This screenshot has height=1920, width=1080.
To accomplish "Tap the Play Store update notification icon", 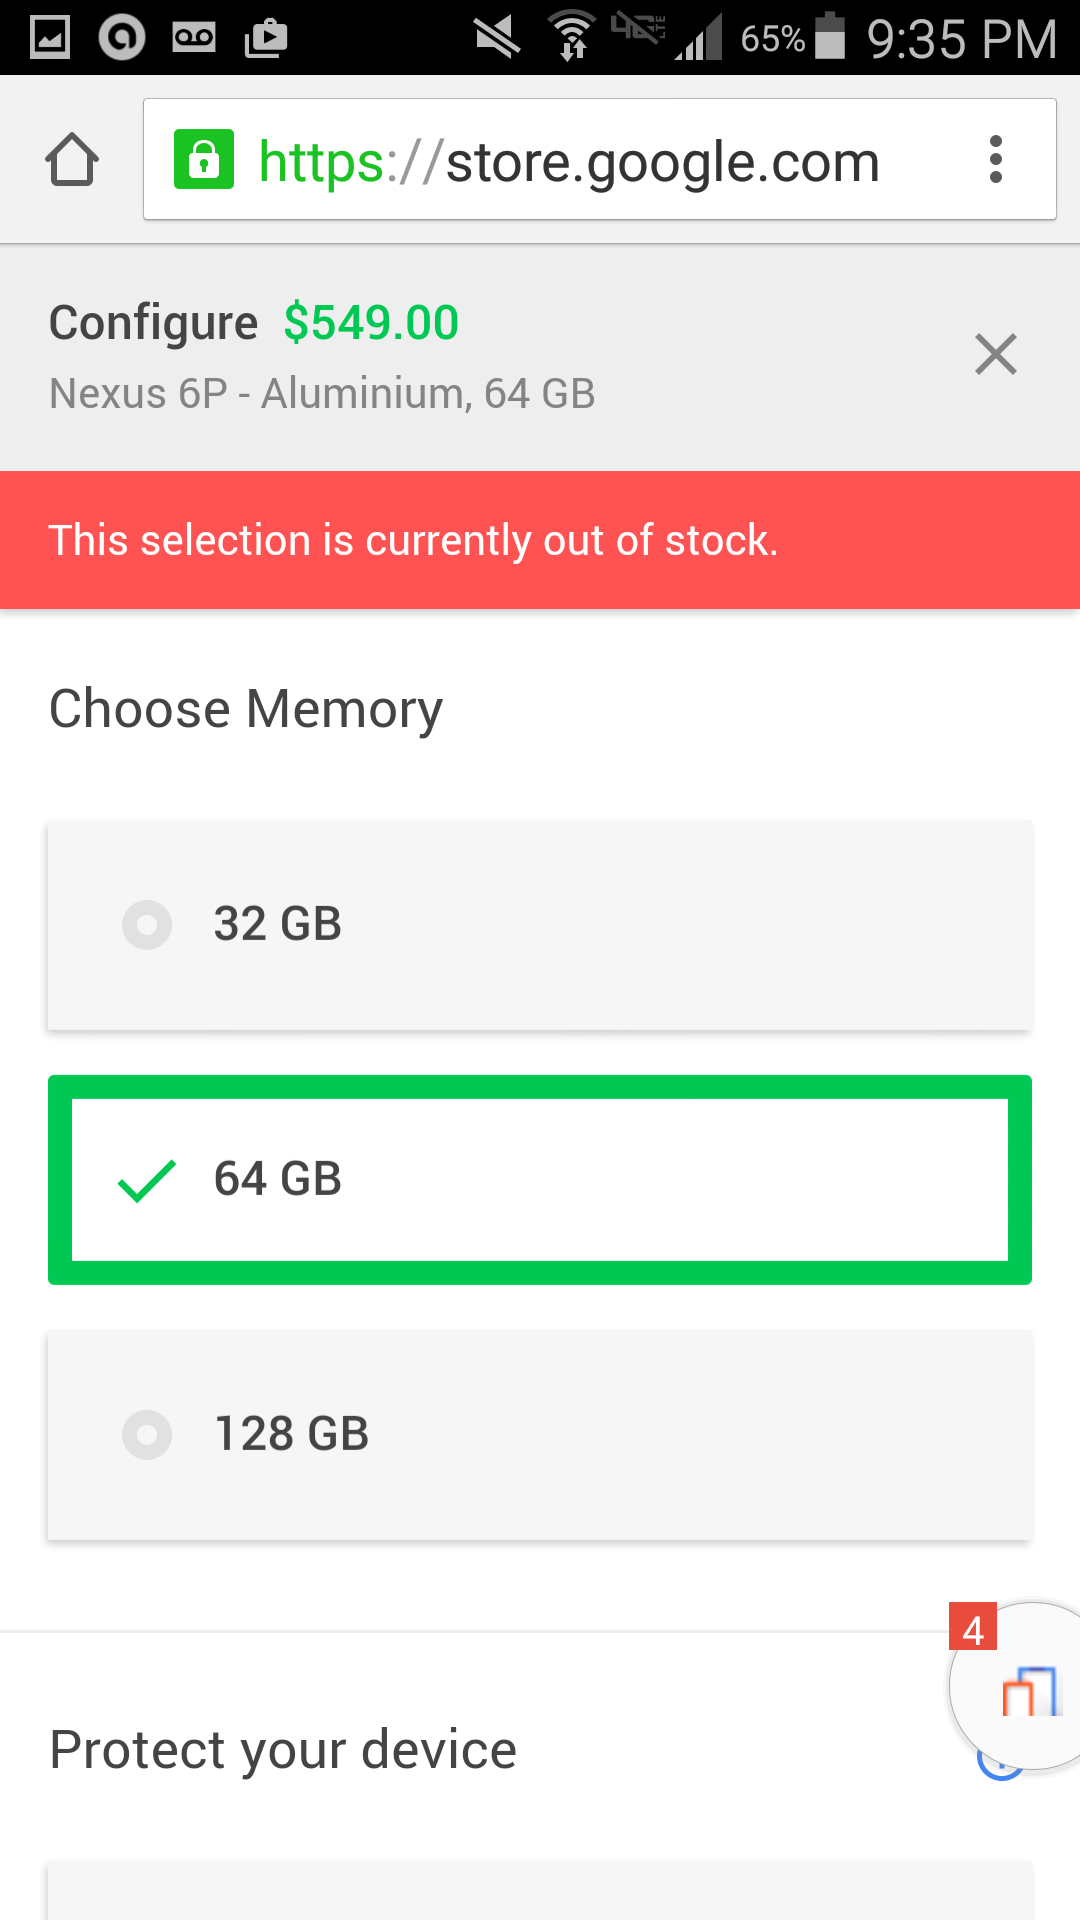I will click(266, 38).
